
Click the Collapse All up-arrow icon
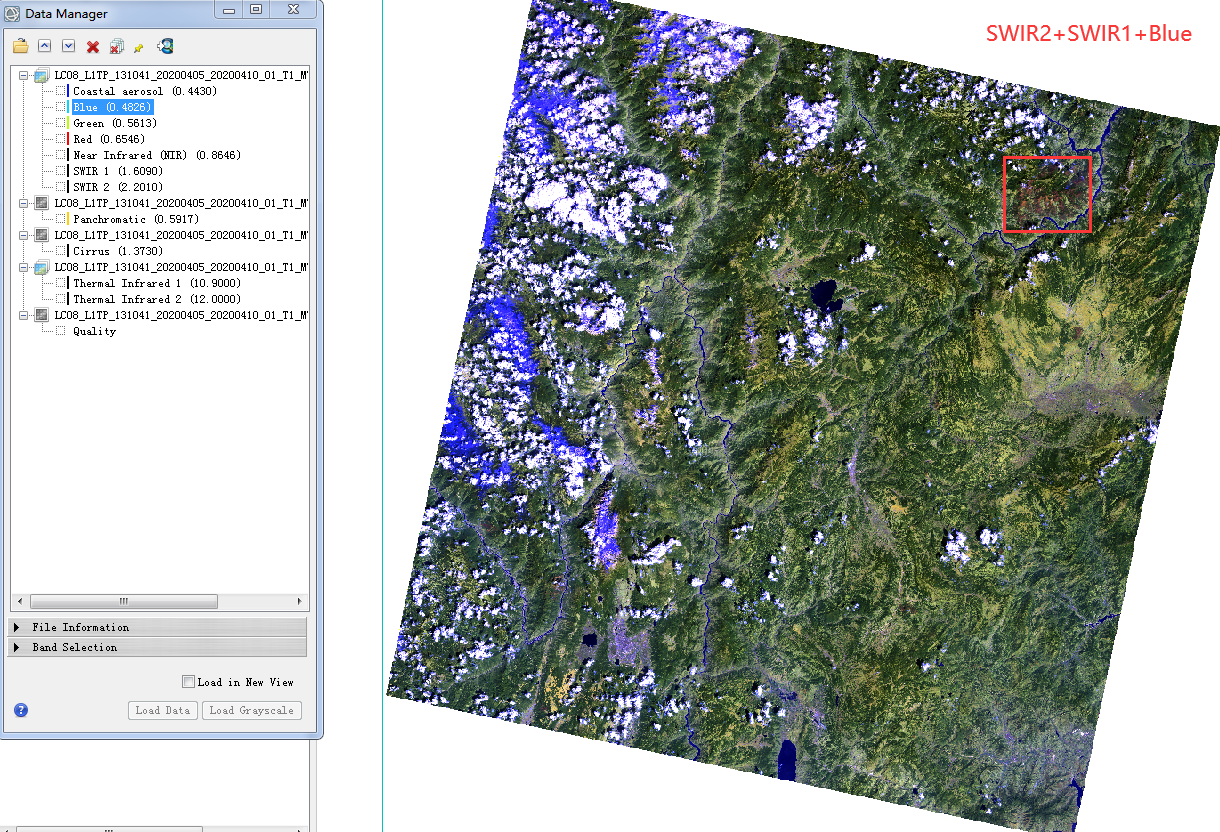(44, 46)
